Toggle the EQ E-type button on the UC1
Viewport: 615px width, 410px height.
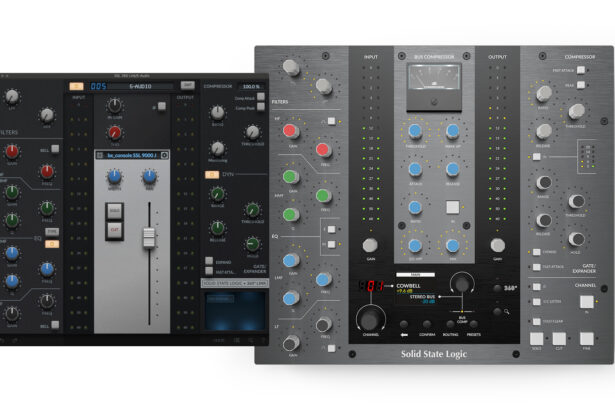click(331, 229)
